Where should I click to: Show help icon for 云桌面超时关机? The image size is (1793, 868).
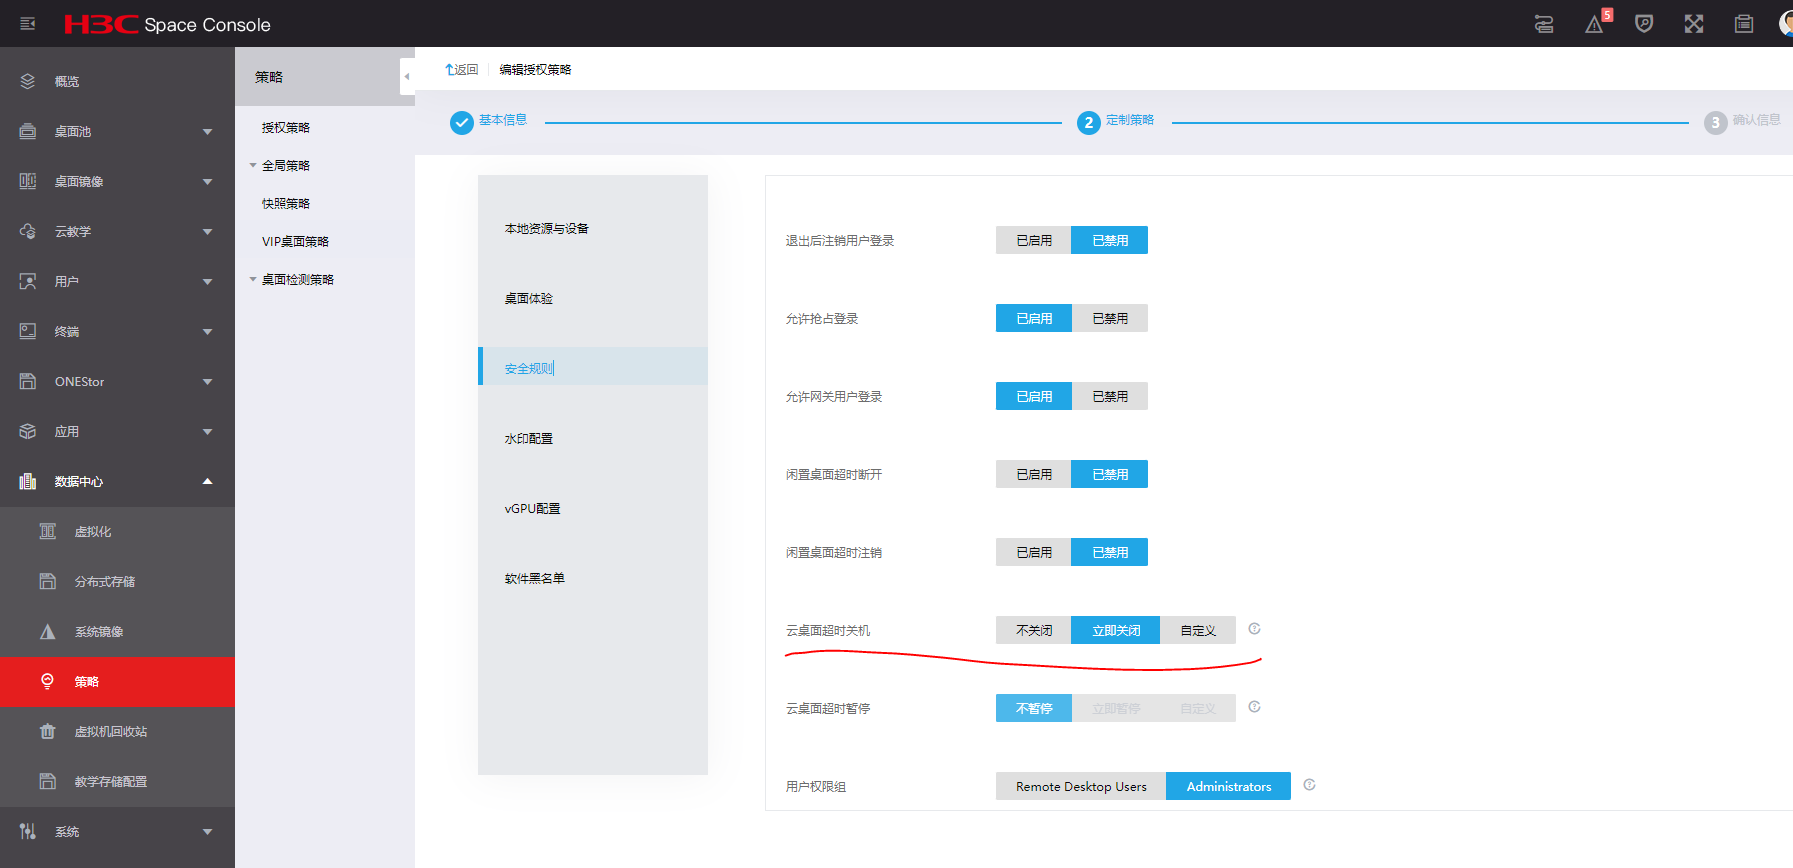click(1254, 629)
